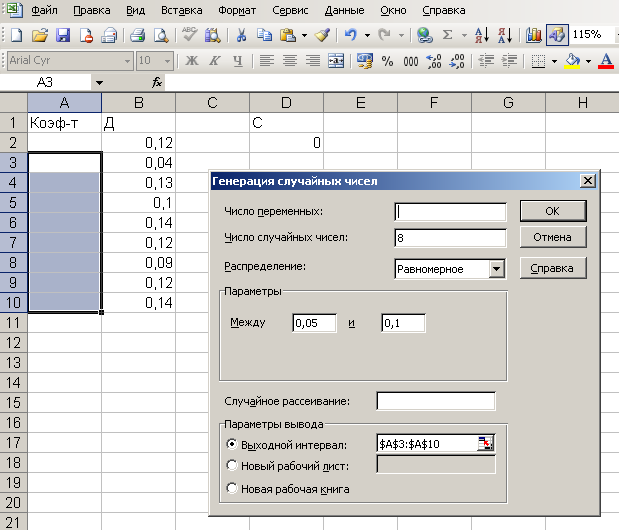Open an existing file via folder icon

39,35
